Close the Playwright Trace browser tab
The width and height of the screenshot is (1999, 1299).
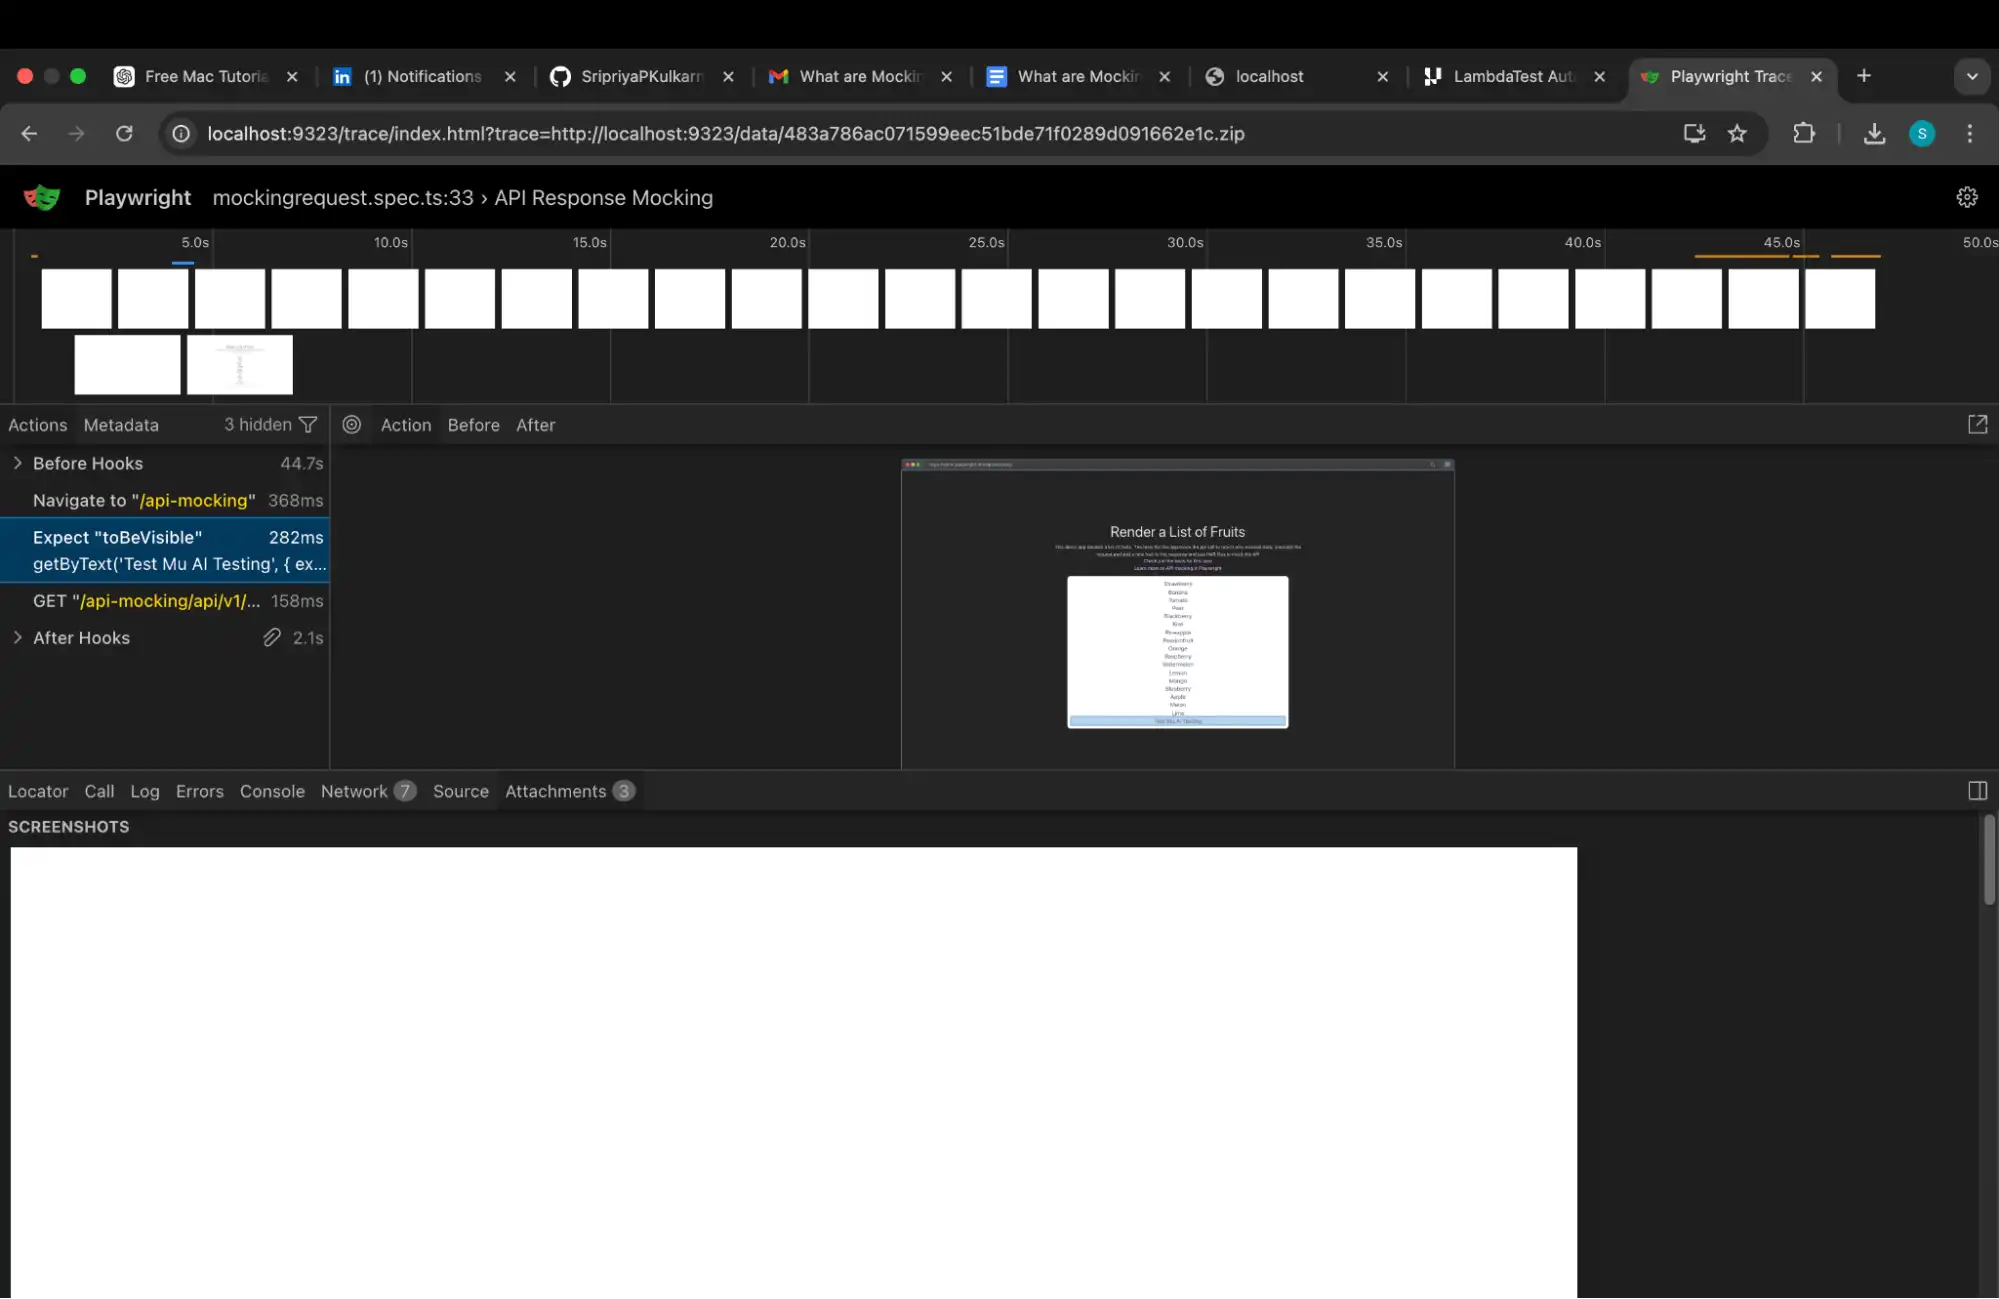[x=1816, y=76]
